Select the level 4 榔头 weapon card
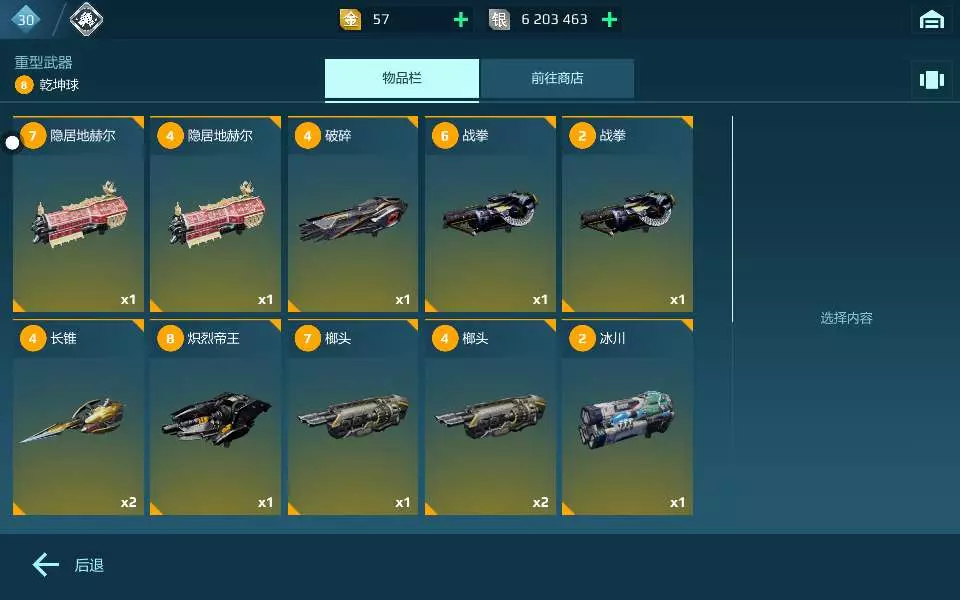 click(x=490, y=417)
